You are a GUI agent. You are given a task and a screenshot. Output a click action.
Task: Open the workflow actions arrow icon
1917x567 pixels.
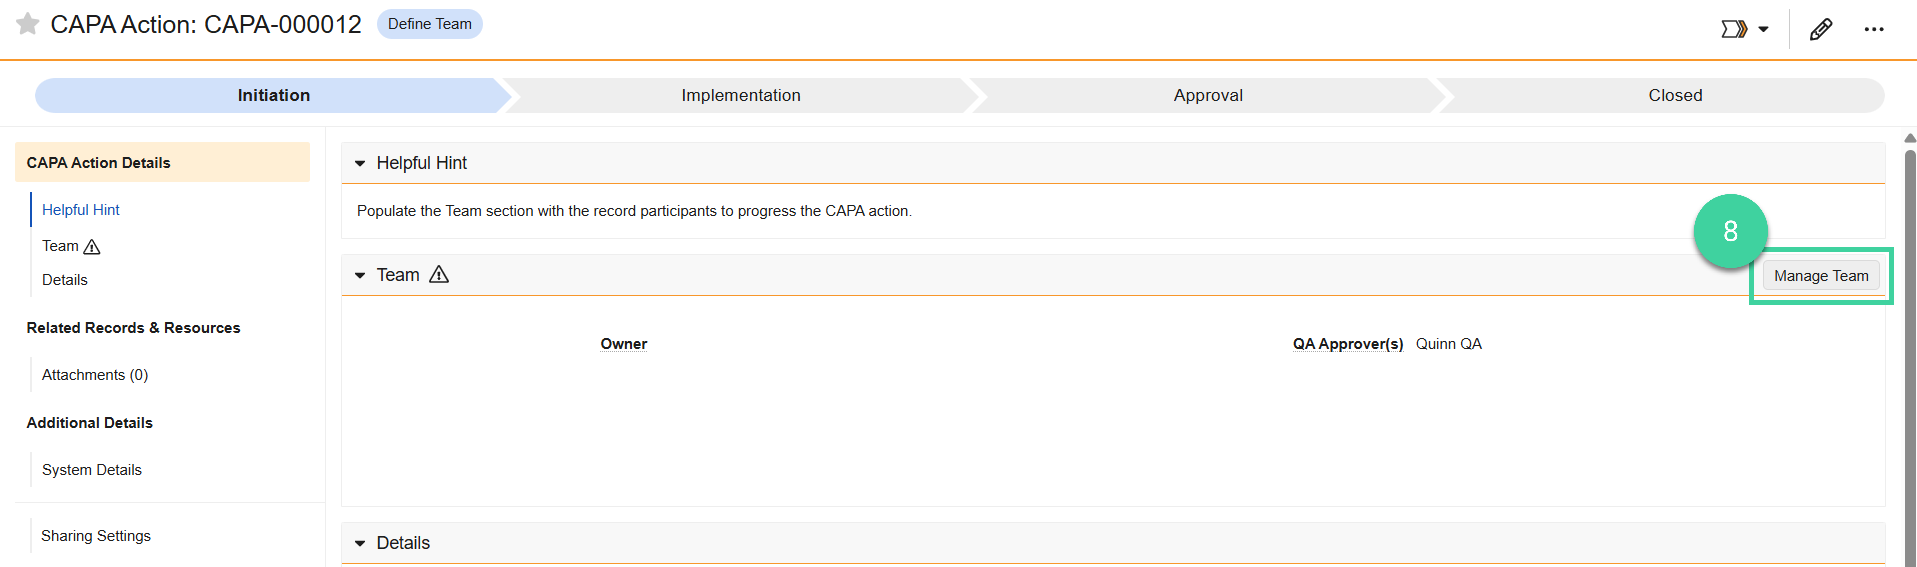click(x=1734, y=29)
